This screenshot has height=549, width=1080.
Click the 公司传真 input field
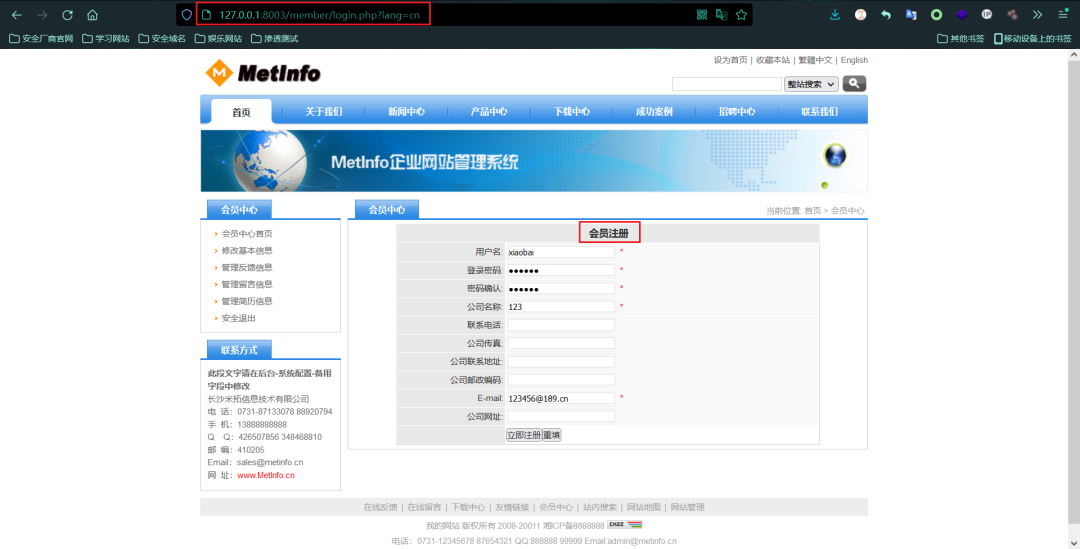coord(561,343)
